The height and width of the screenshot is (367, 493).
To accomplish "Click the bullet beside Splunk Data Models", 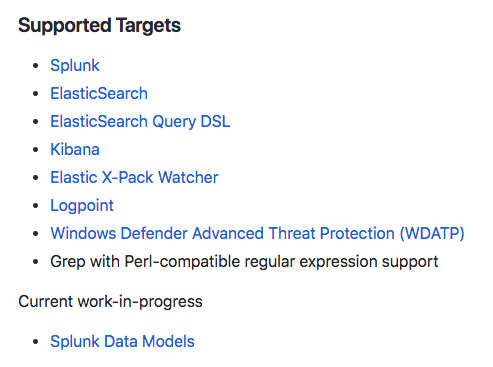I will (x=36, y=342).
